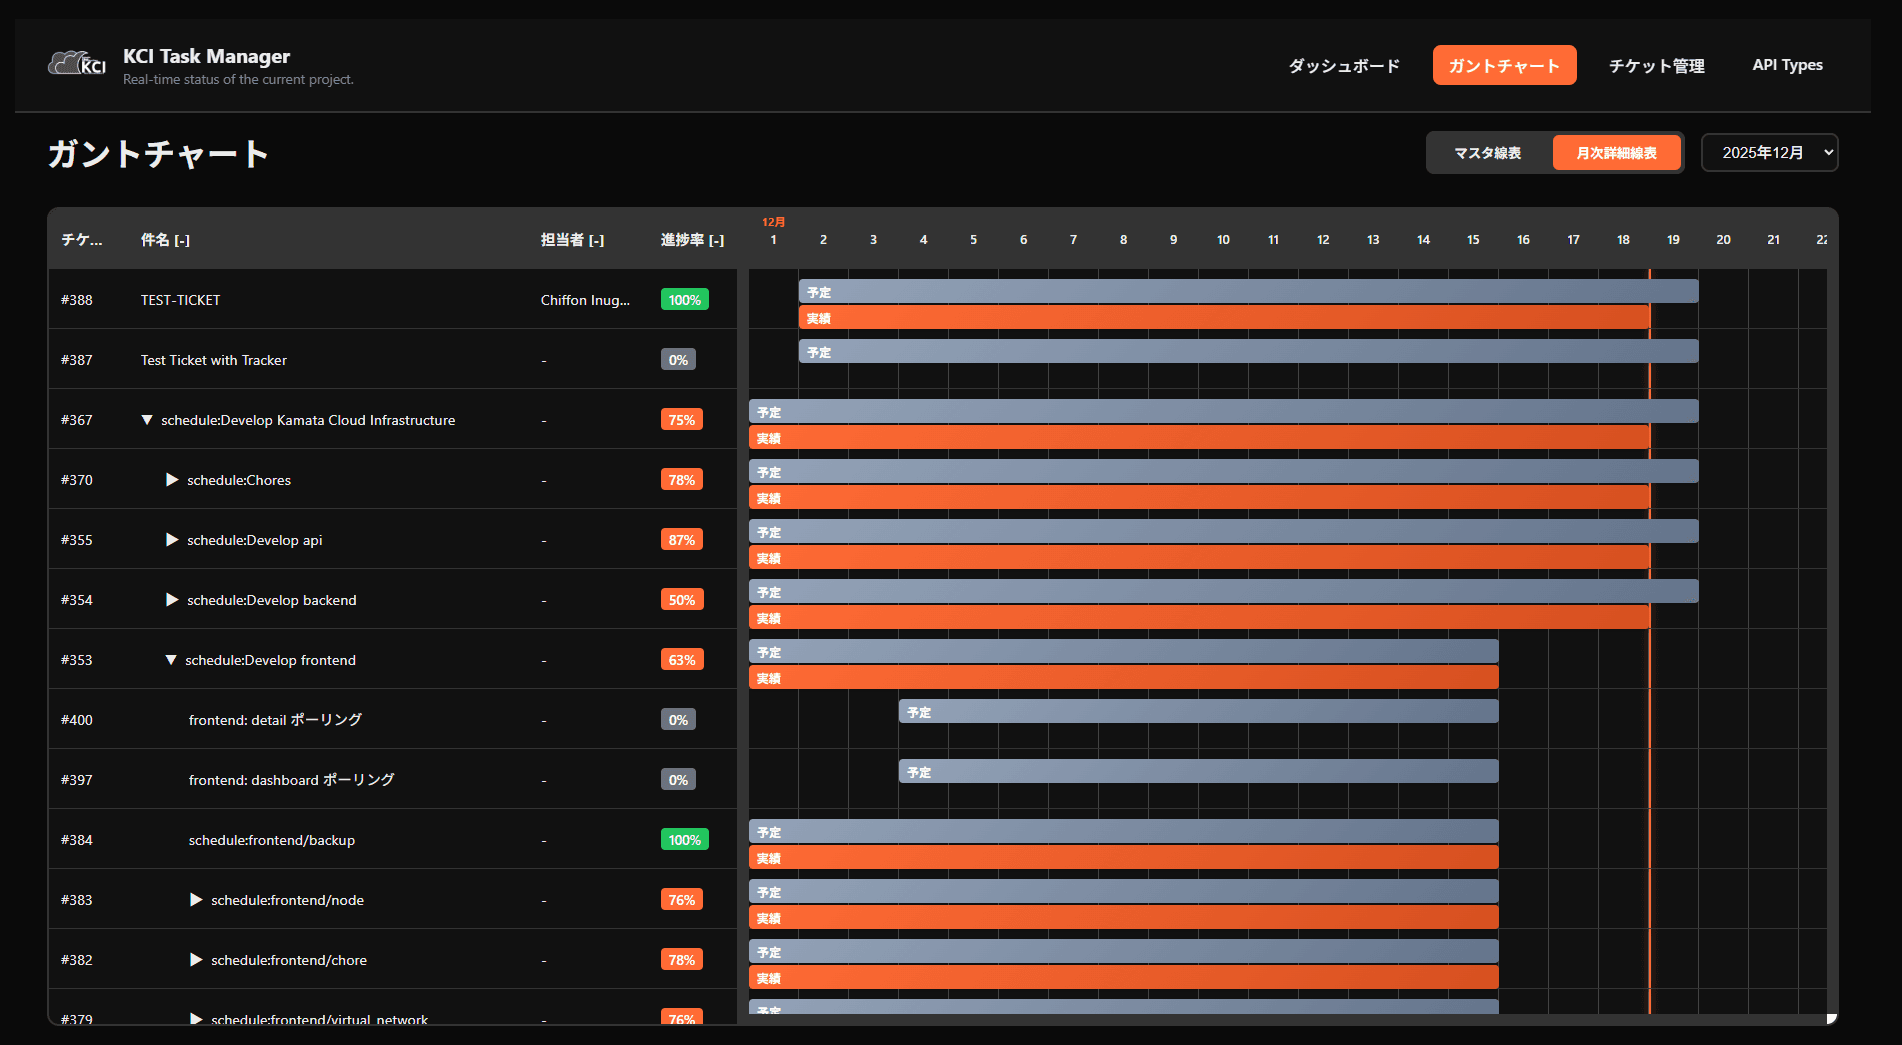Viewport: 1902px width, 1045px height.
Task: Click the ガントチャート nav button
Action: click(x=1504, y=66)
